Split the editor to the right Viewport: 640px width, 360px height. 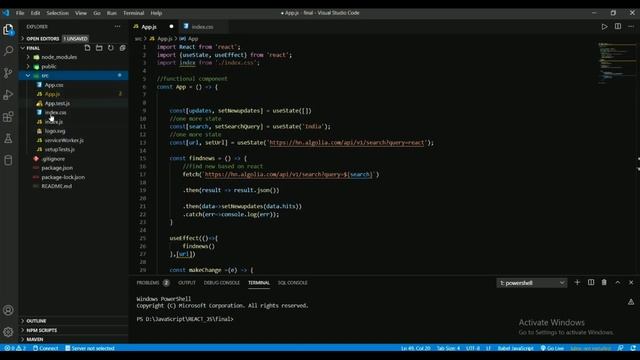[x=618, y=27]
